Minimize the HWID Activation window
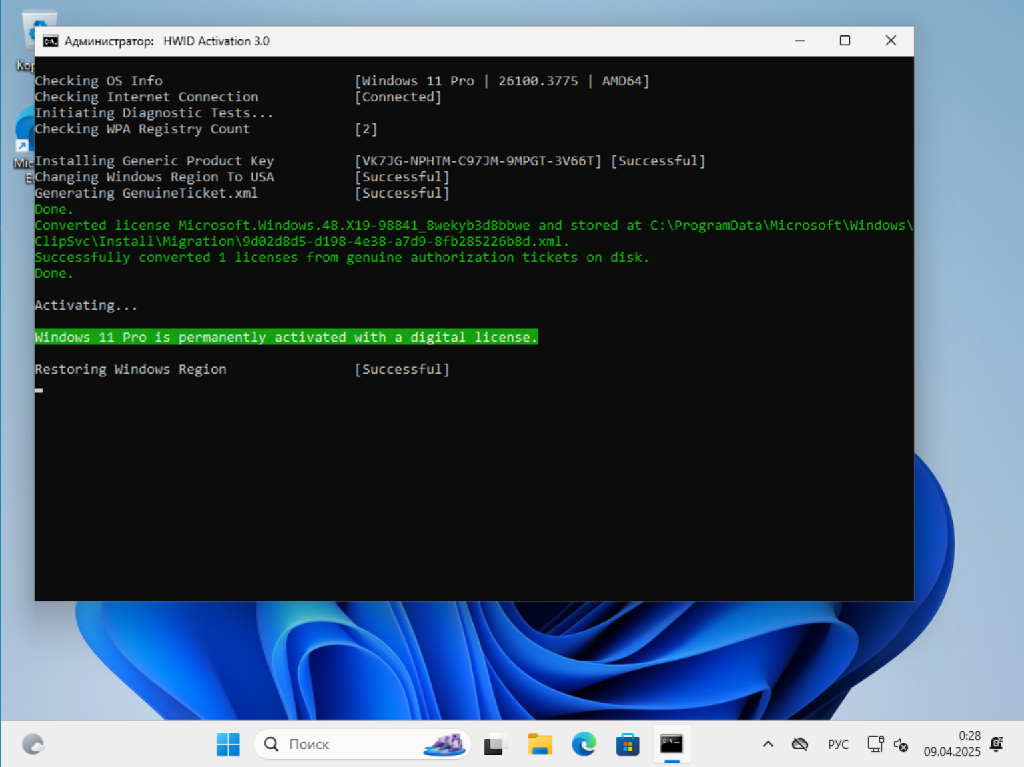Image resolution: width=1024 pixels, height=767 pixels. point(799,41)
